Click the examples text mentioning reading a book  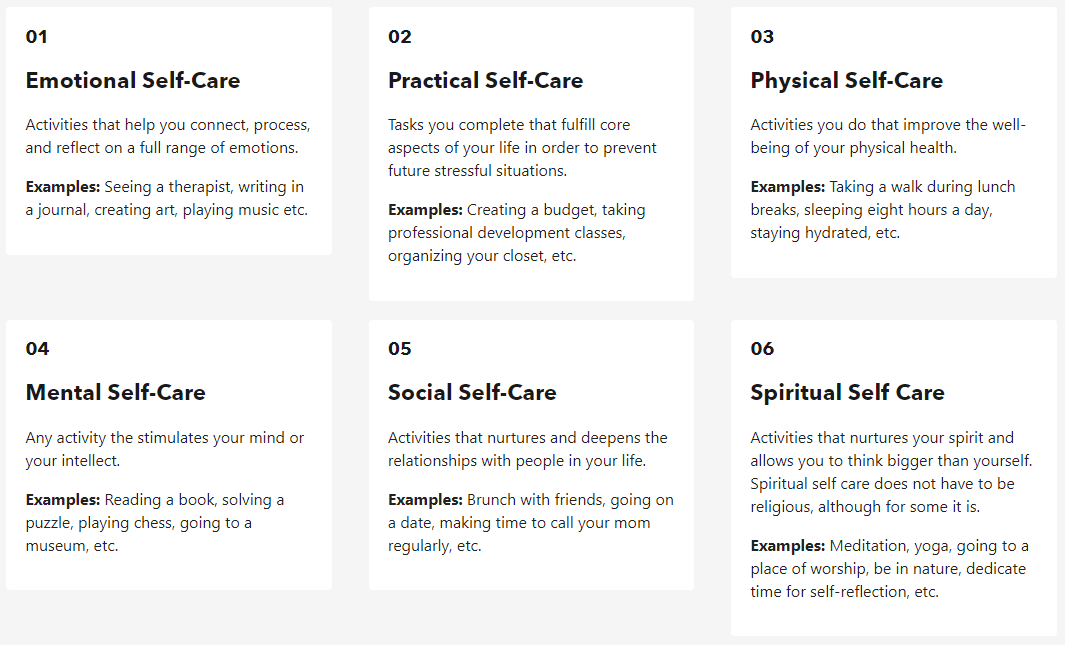[155, 523]
